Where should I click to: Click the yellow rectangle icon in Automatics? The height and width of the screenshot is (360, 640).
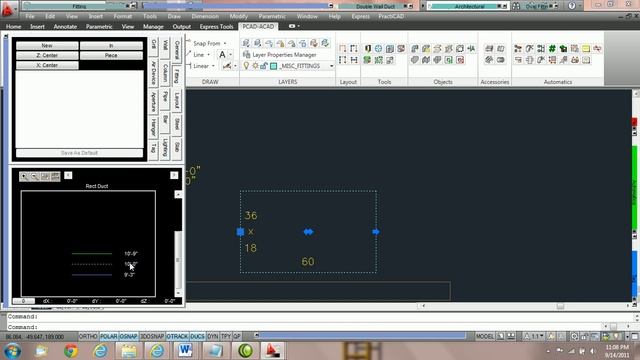click(586, 49)
